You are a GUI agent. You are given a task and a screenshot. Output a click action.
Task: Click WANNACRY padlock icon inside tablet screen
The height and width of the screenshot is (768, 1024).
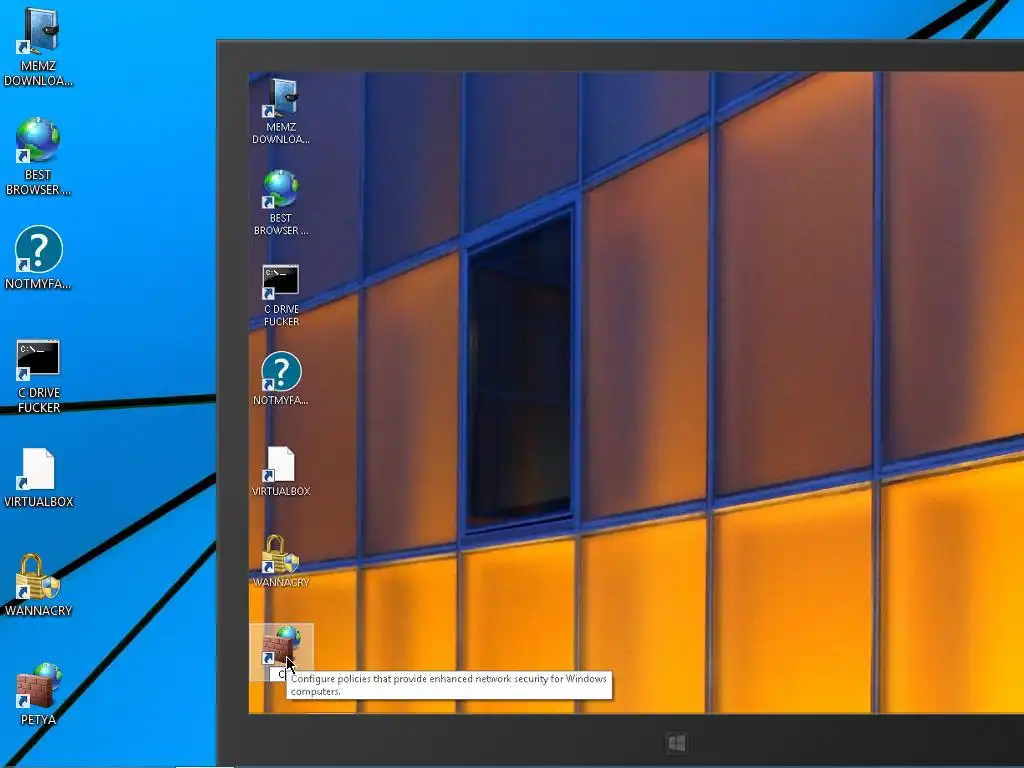[x=281, y=554]
